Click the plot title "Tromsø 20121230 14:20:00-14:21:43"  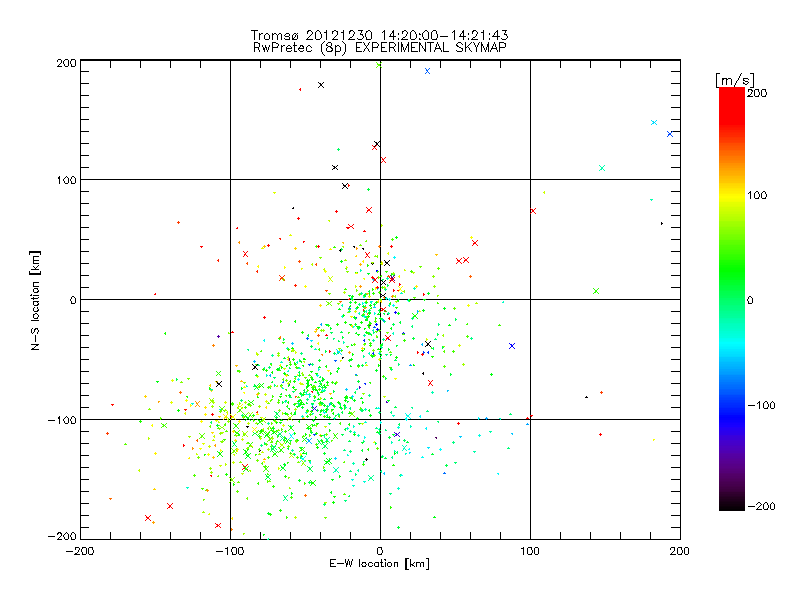pos(379,35)
